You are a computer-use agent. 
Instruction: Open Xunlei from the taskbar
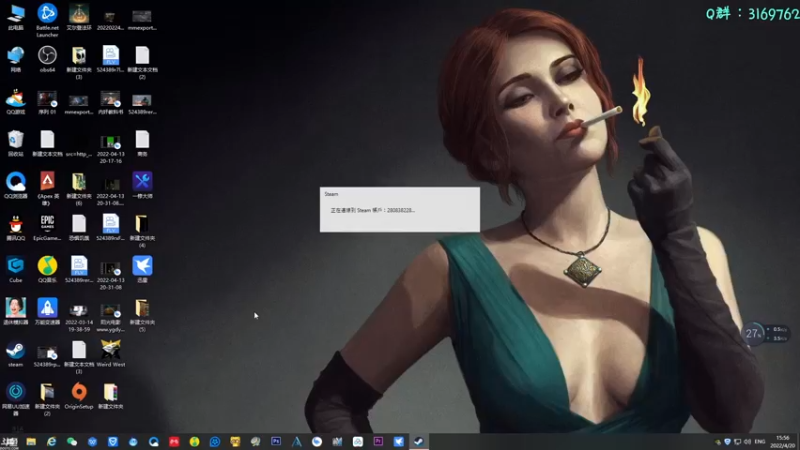point(398,441)
